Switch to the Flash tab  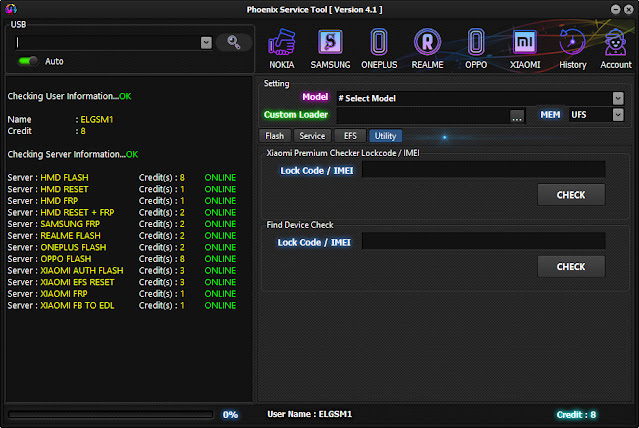[x=275, y=136]
